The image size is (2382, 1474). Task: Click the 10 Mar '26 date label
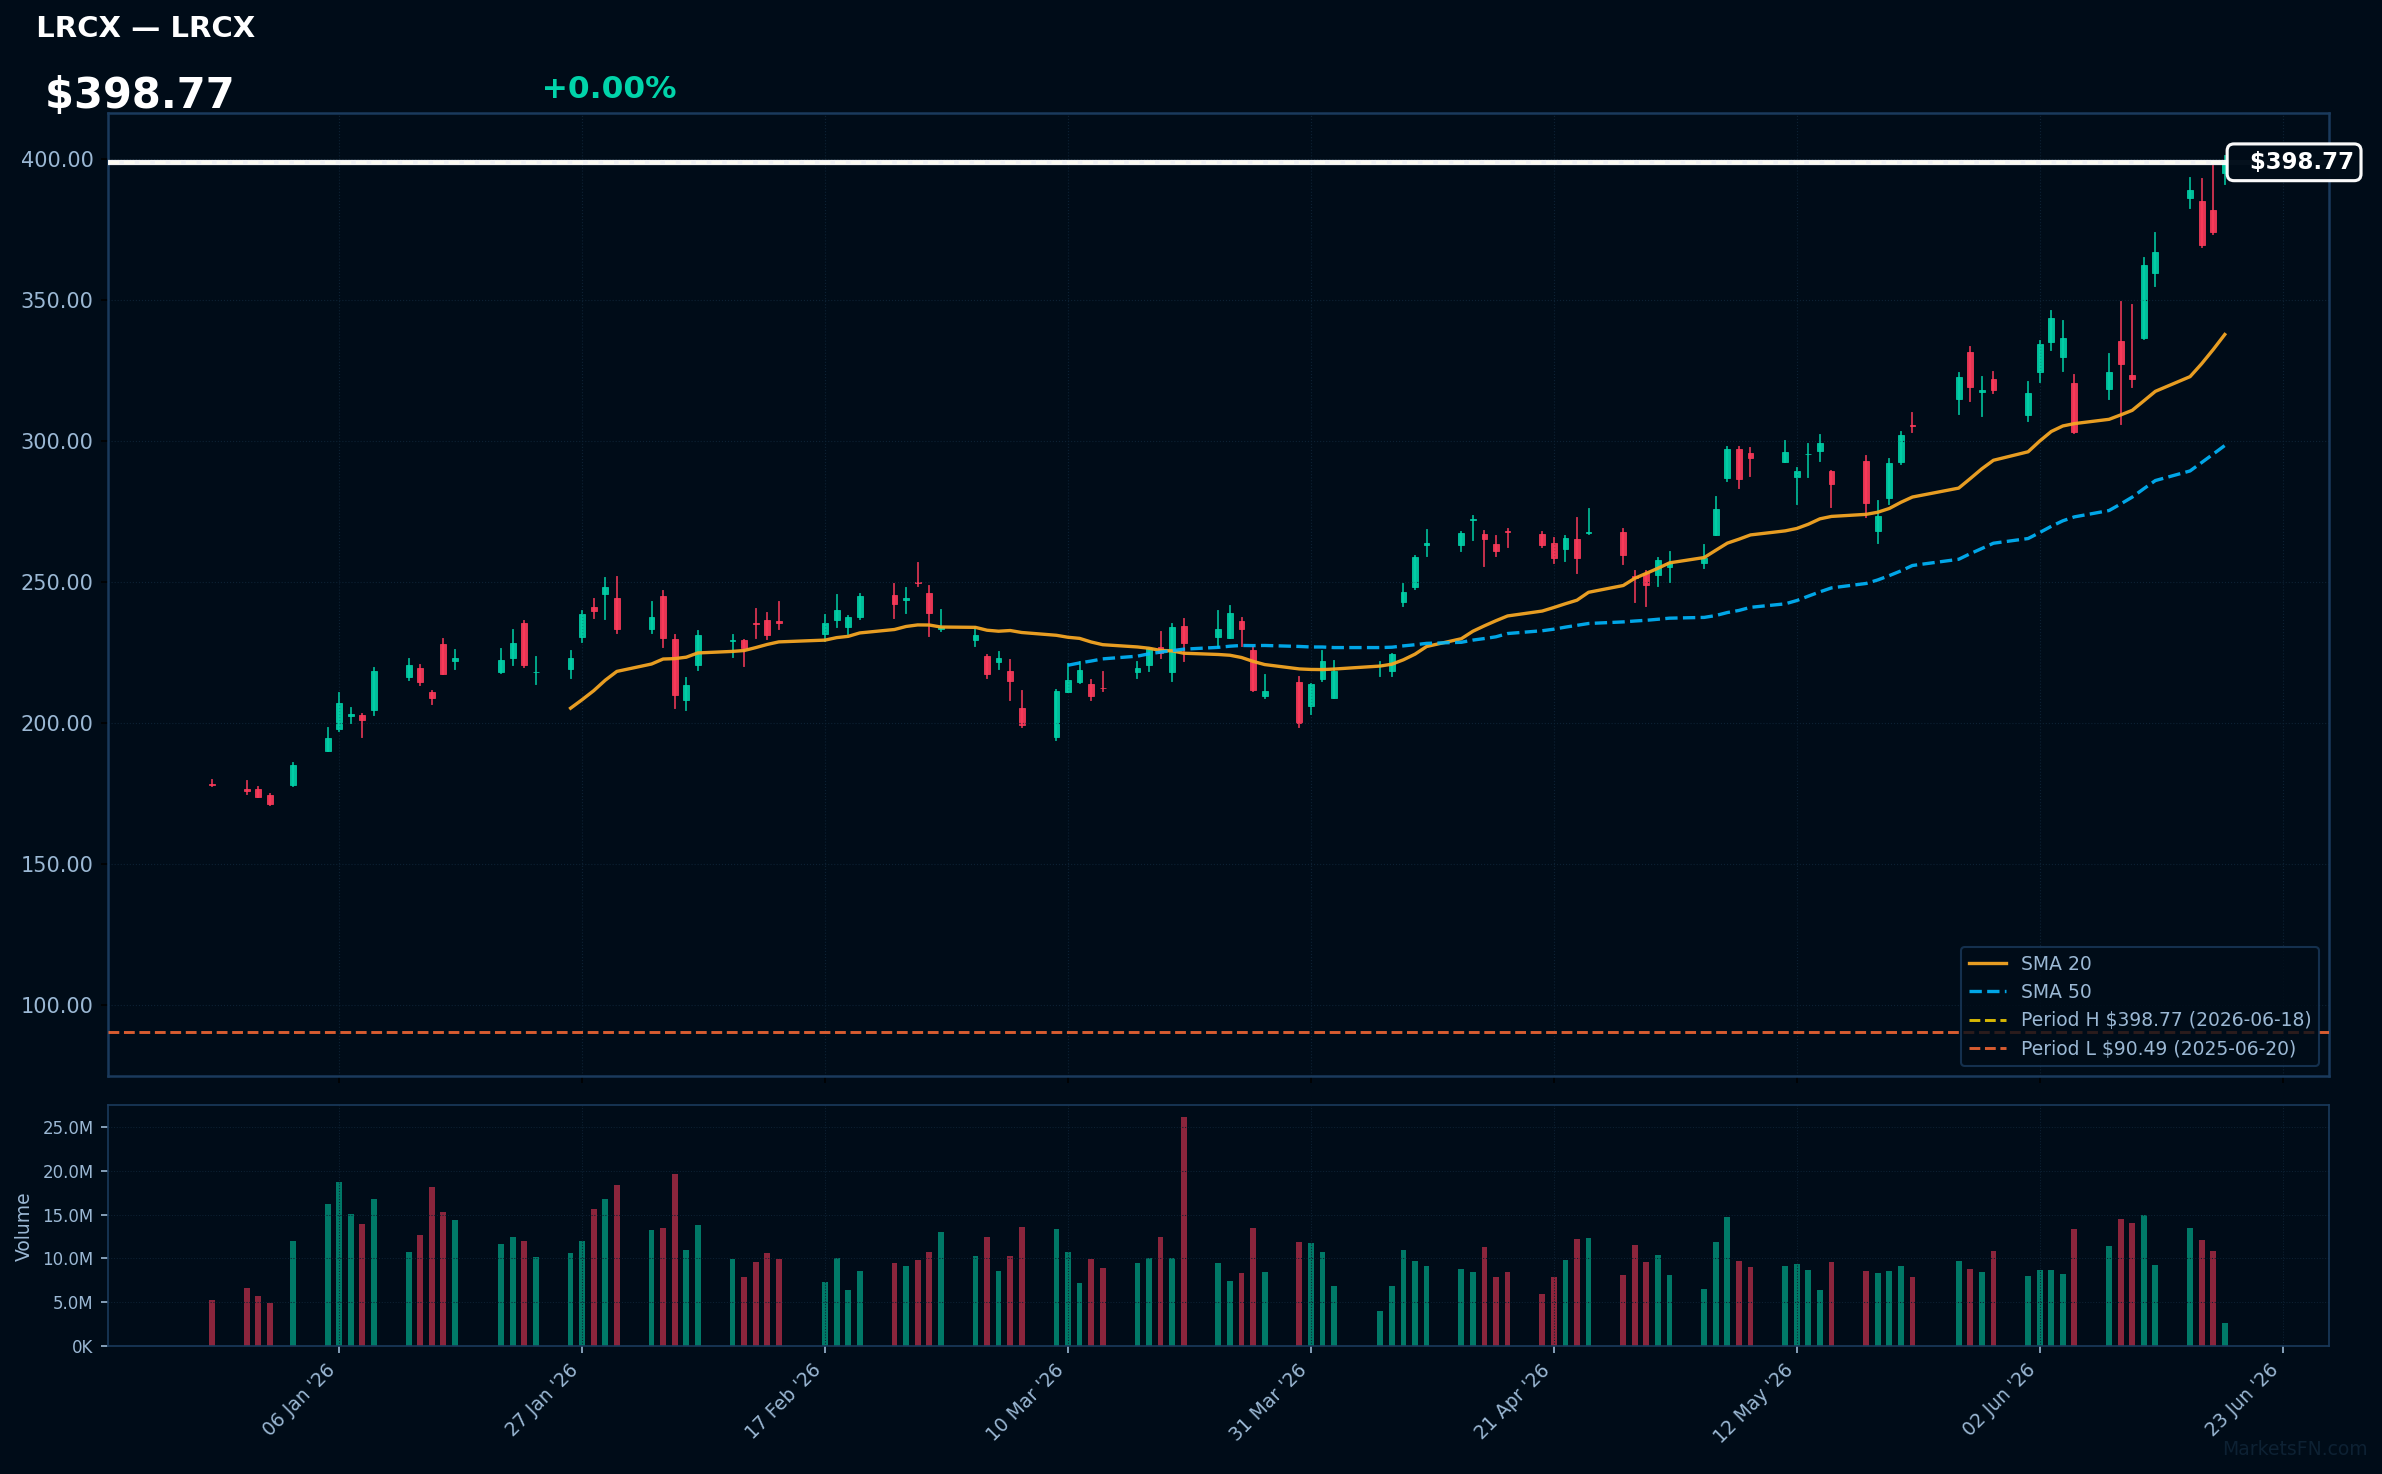[1025, 1400]
